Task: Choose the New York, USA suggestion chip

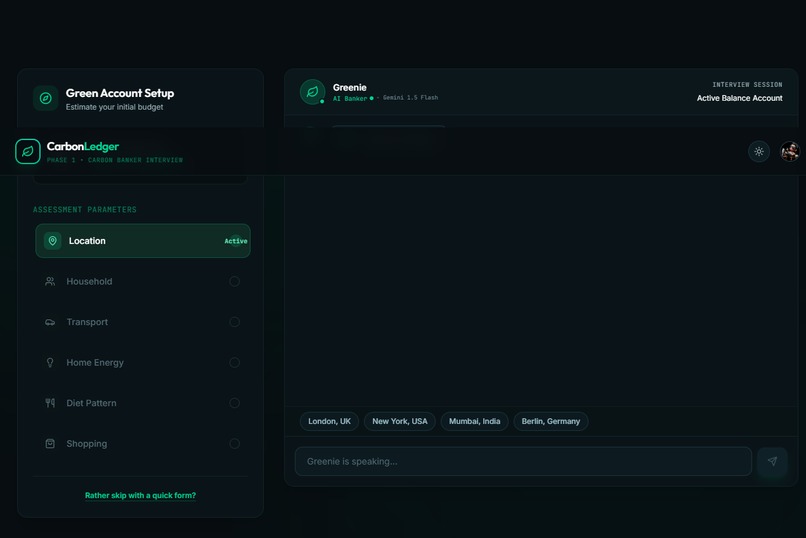Action: click(x=400, y=421)
